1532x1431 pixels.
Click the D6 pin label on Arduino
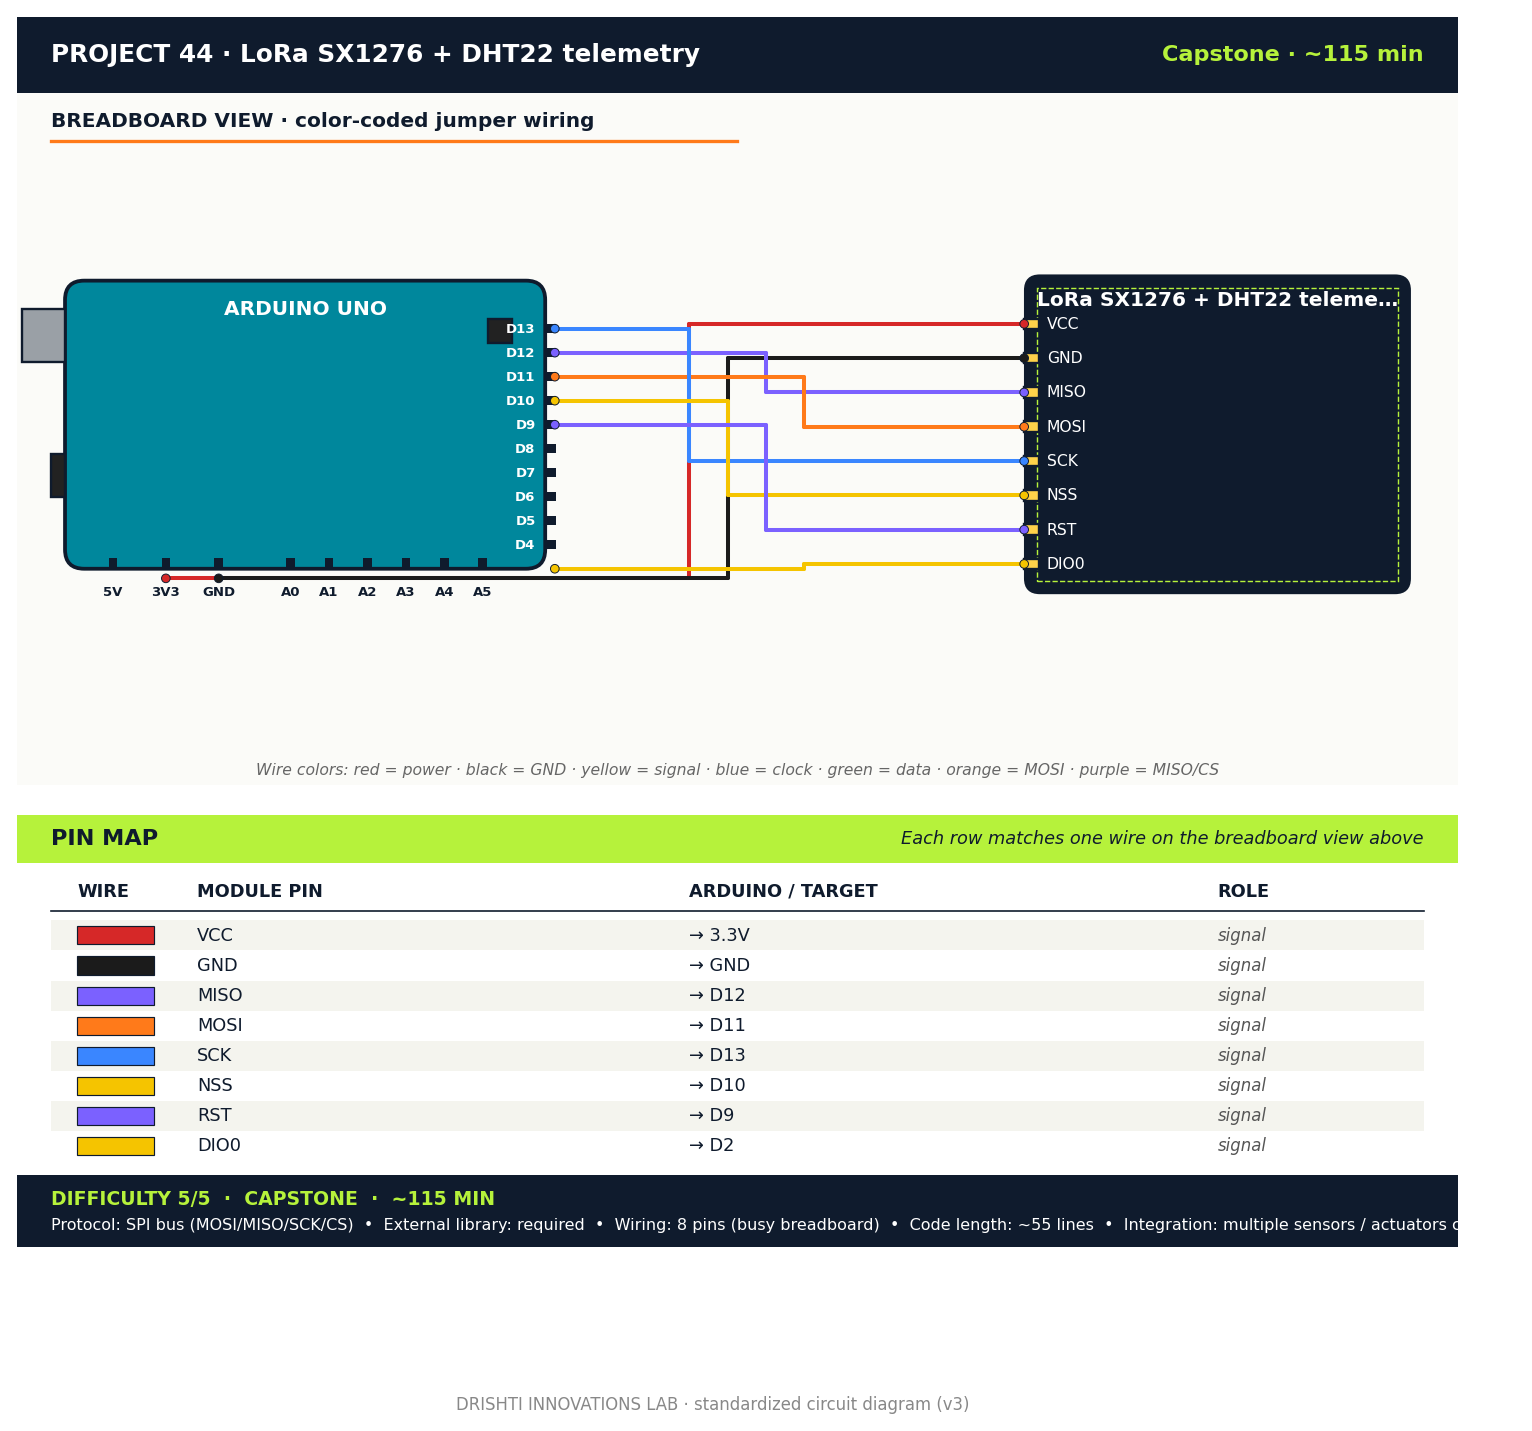(x=525, y=497)
